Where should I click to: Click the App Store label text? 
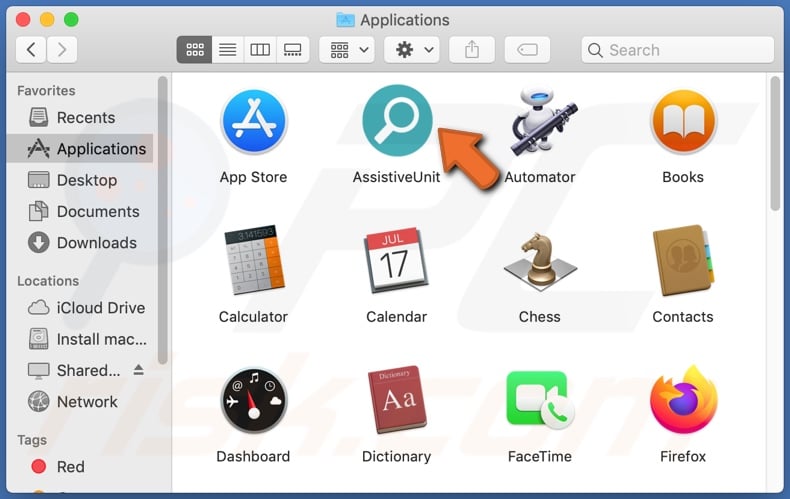pos(253,177)
